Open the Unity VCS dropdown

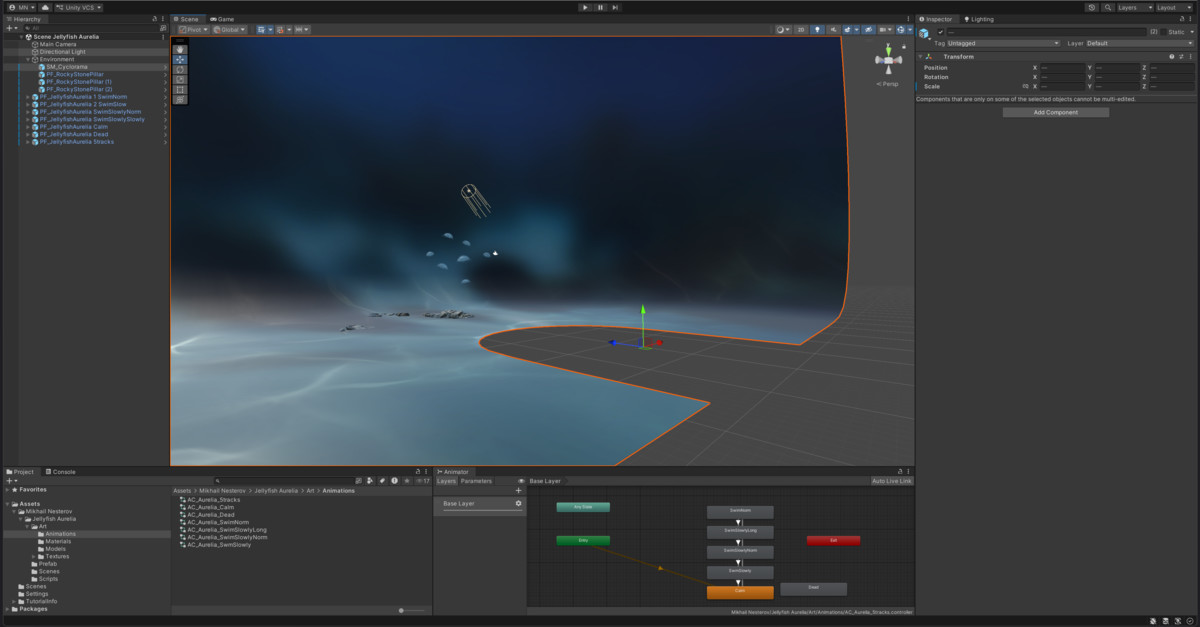pos(78,7)
